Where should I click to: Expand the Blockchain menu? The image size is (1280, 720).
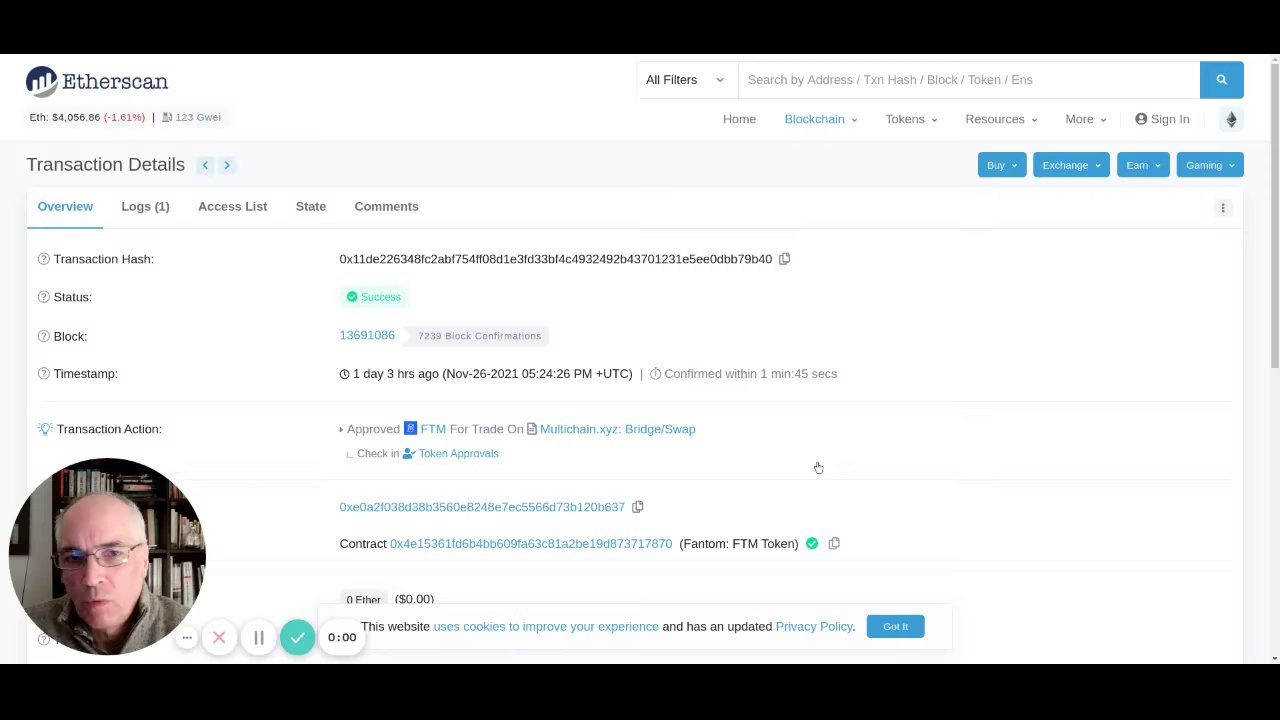(x=821, y=119)
